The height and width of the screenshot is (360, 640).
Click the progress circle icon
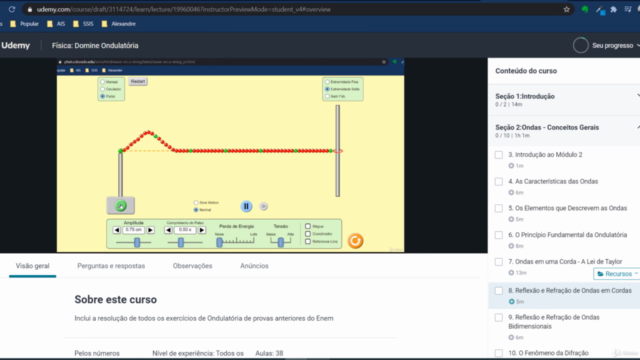tap(580, 45)
